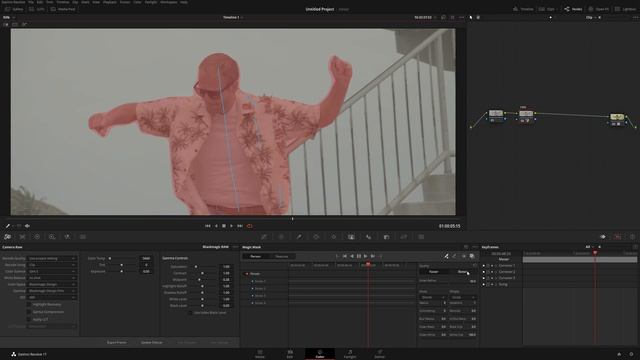Image resolution: width=640 pixels, height=360 pixels.
Task: Open the Sizing palette
Action: click(x=404, y=237)
